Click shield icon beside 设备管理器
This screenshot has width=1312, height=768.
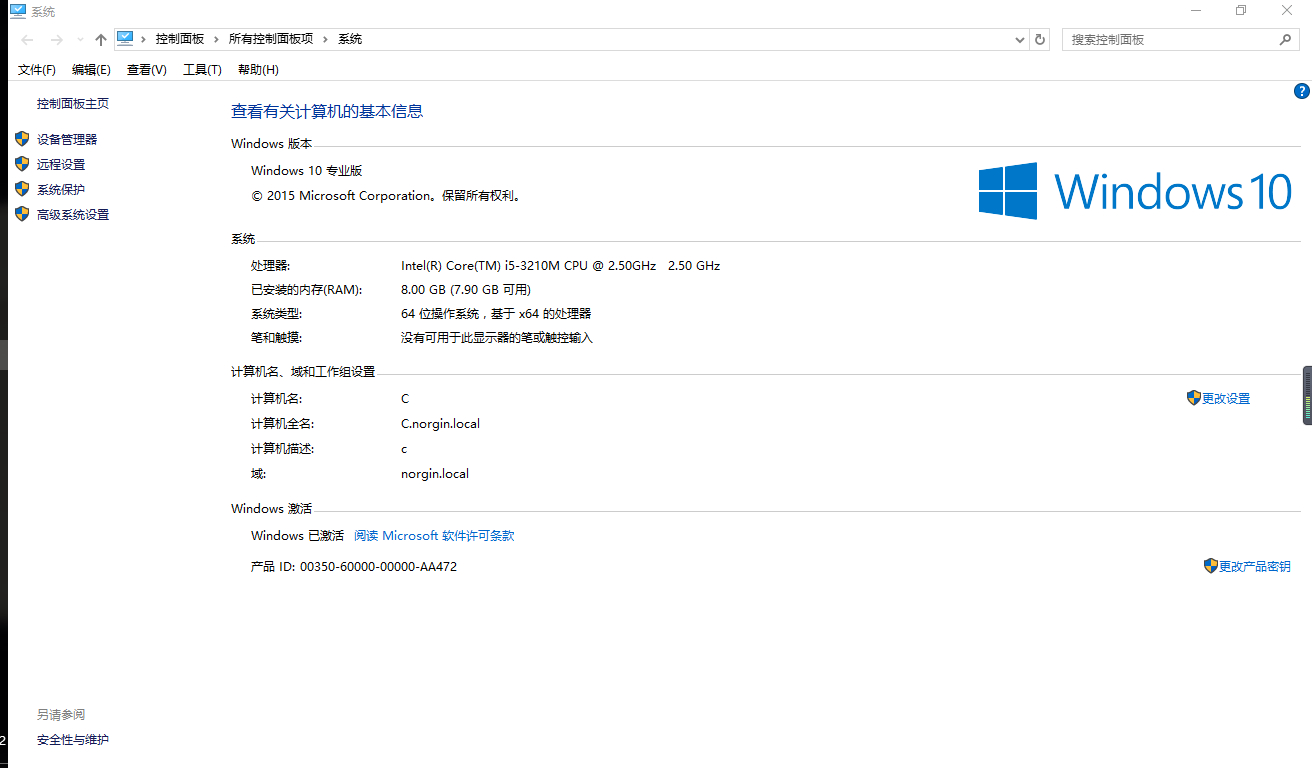point(22,139)
